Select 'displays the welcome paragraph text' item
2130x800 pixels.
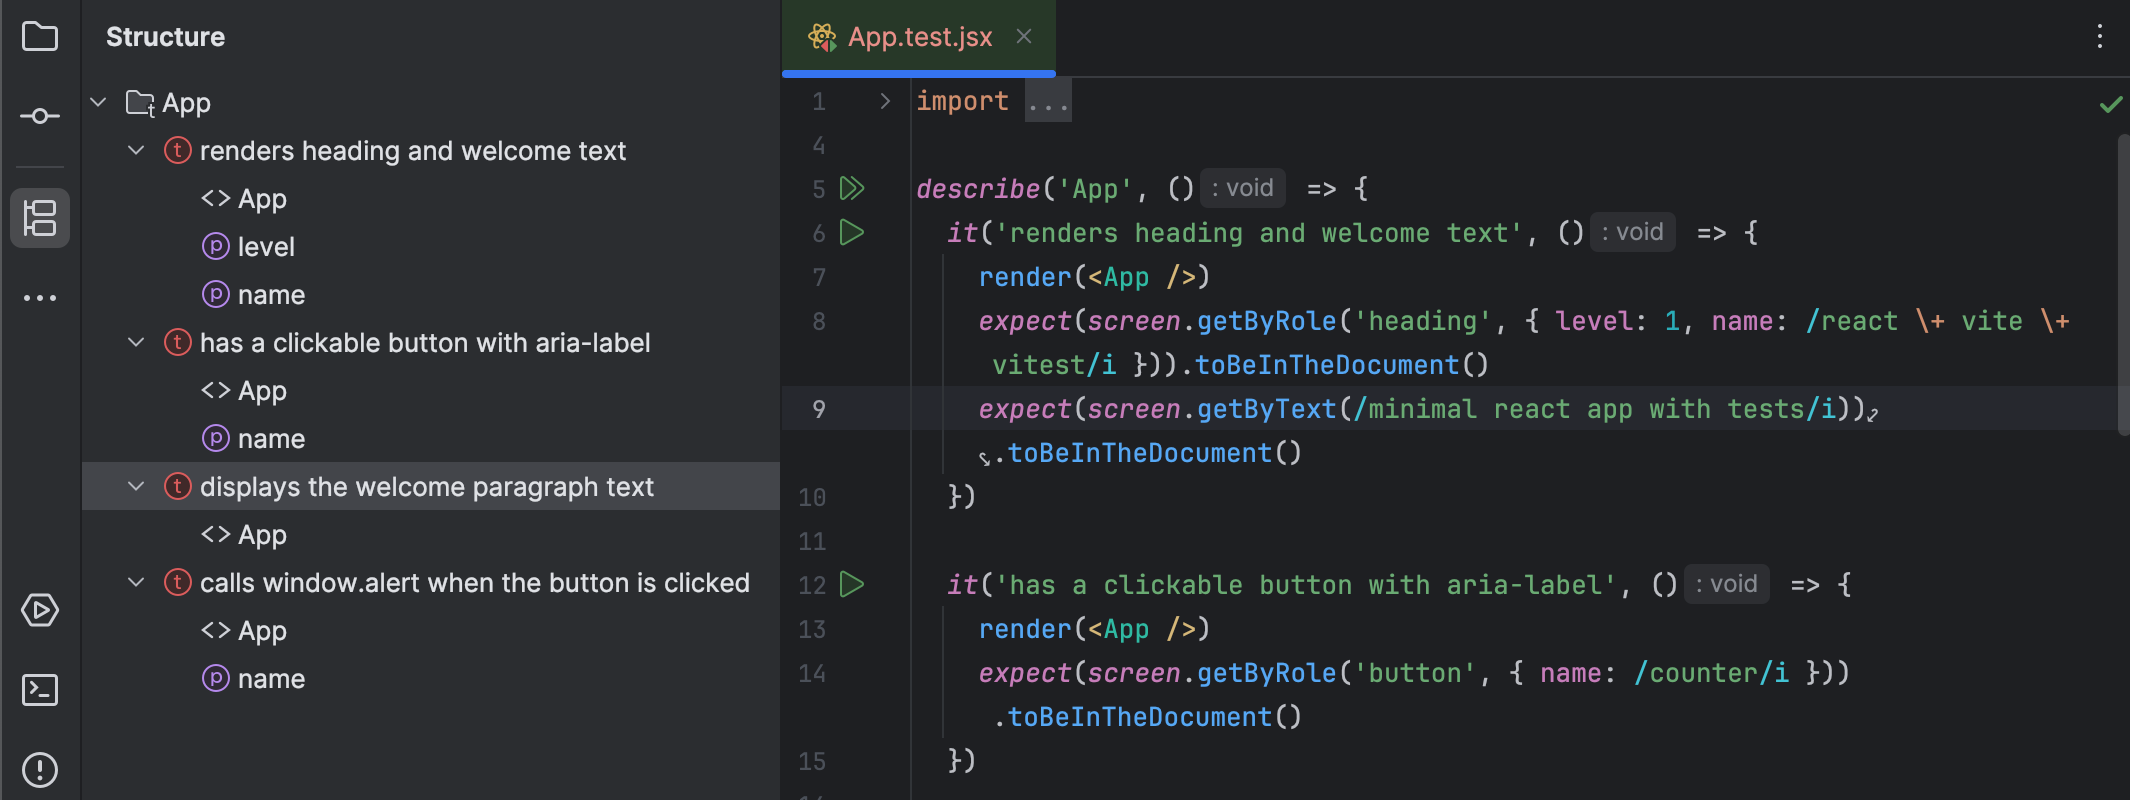(x=427, y=487)
